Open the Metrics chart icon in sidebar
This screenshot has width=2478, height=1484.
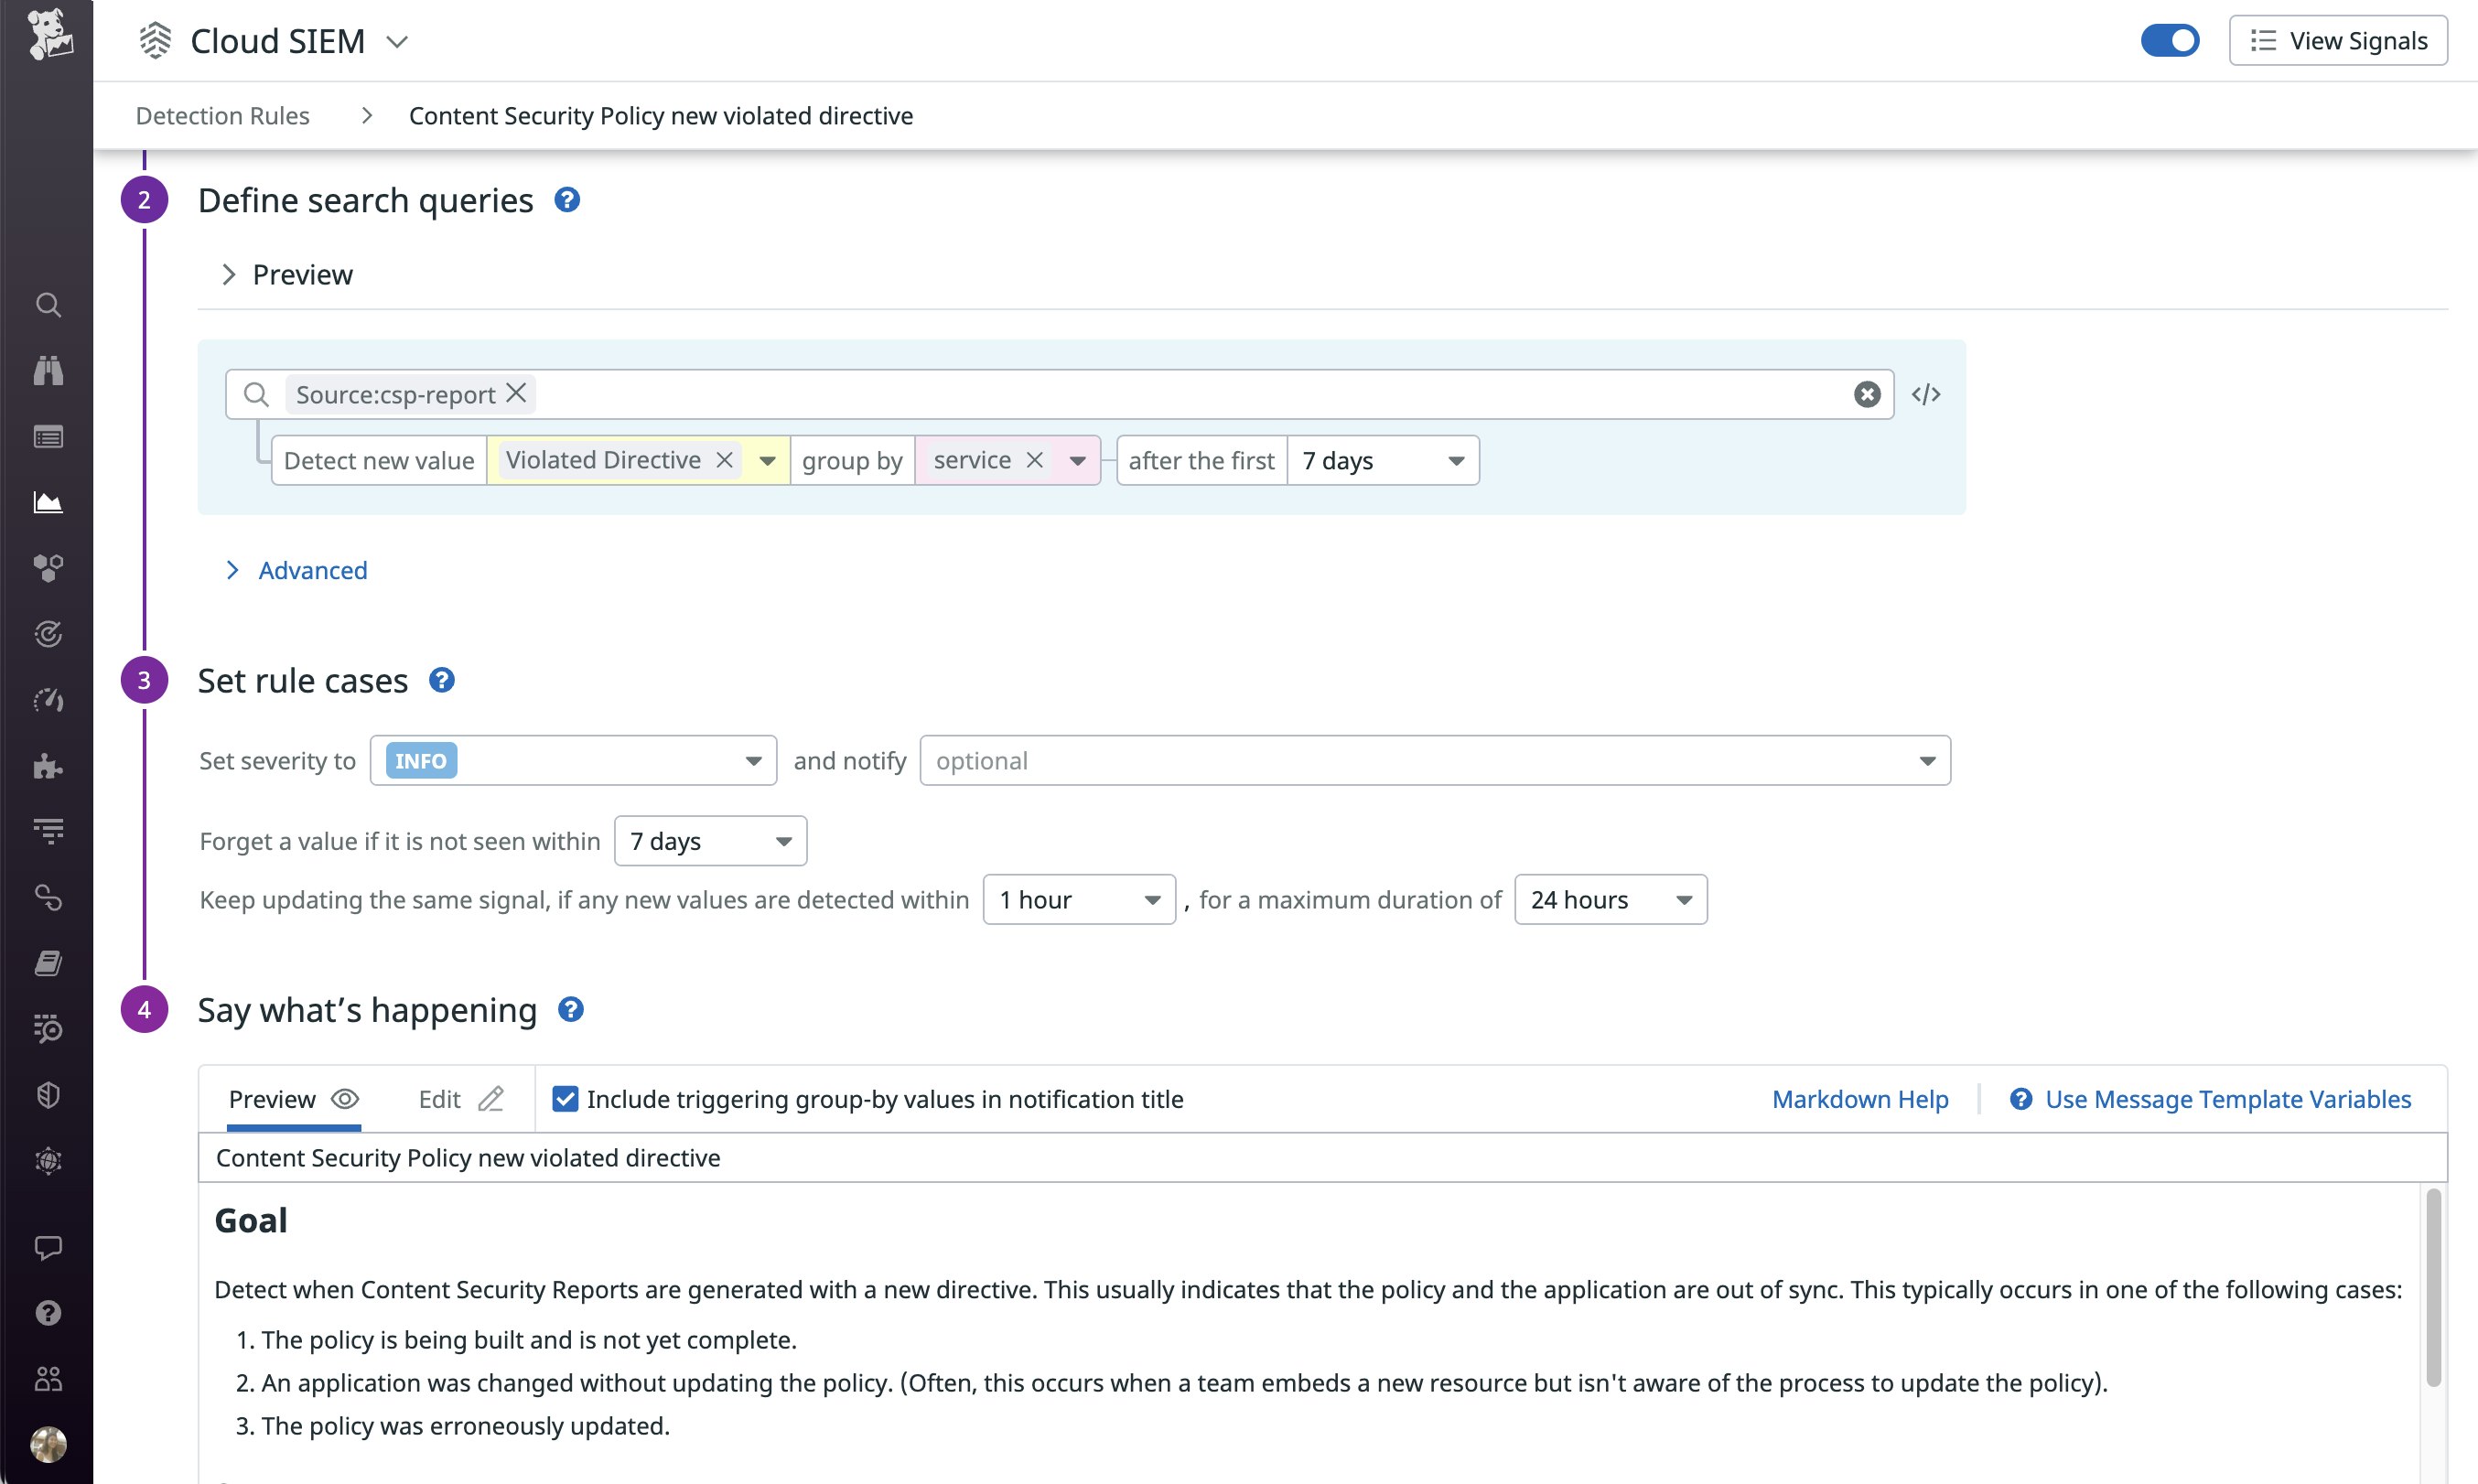coord(48,503)
